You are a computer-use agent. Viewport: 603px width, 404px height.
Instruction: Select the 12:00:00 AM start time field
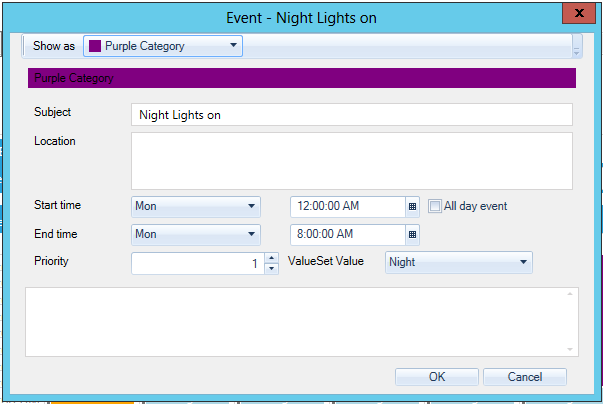346,207
